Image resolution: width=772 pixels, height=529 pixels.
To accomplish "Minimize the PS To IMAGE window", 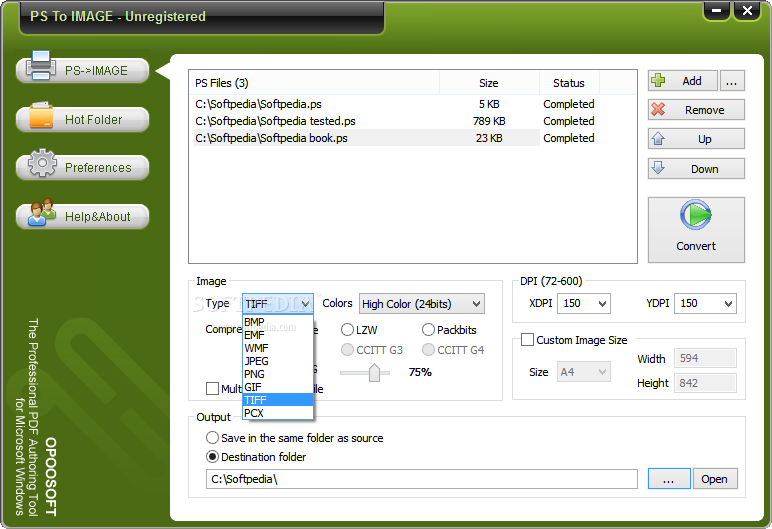I will [x=717, y=10].
